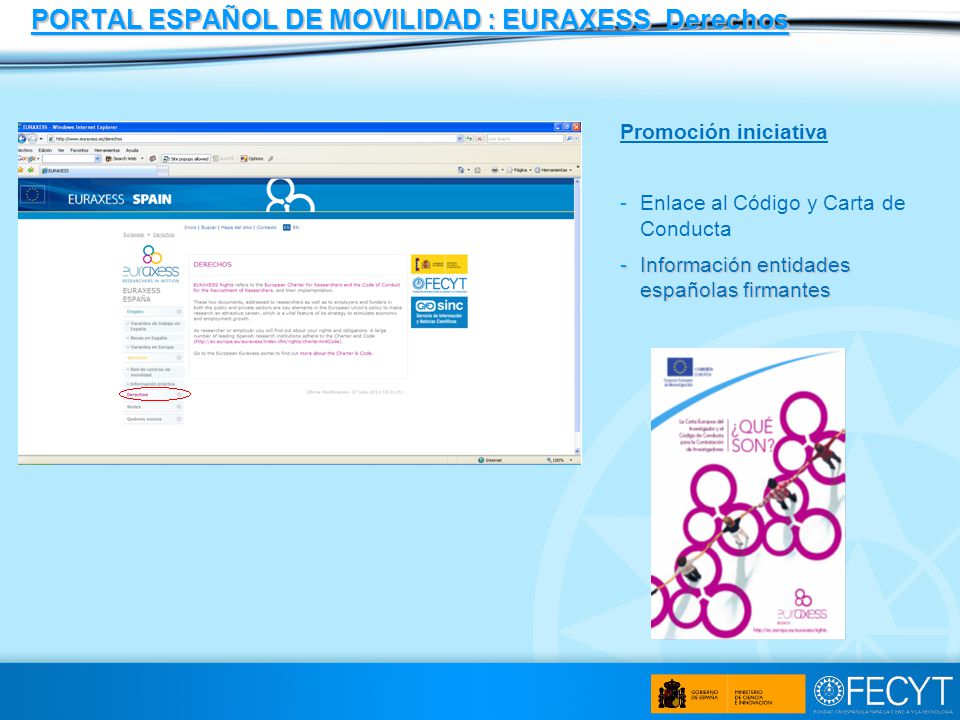Expand the Servicios sidebar section
The width and height of the screenshot is (960, 720).
point(153,358)
